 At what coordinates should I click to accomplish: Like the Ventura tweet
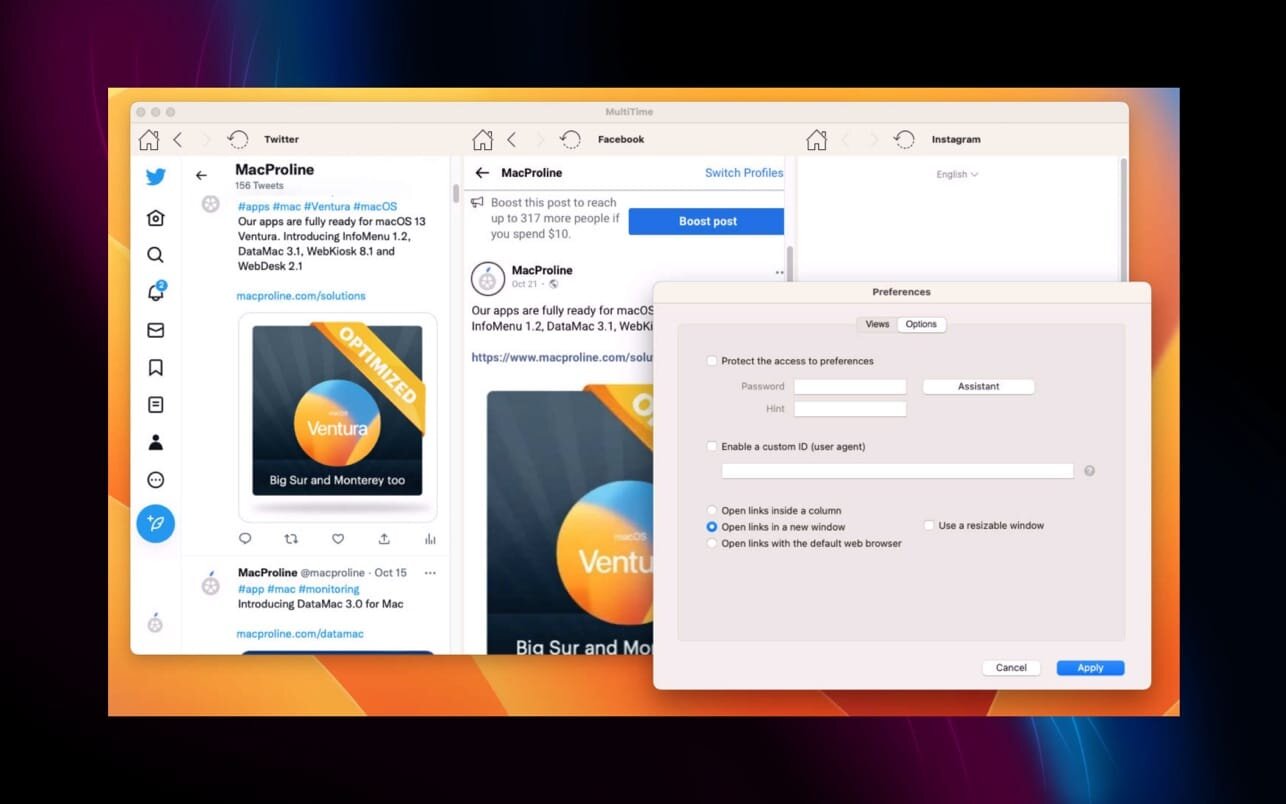coord(338,539)
